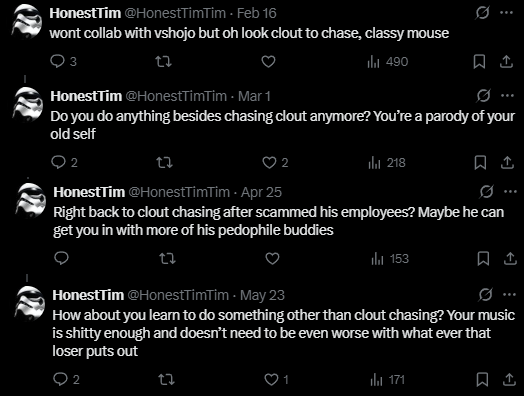View analytics showing 153 views

390,259
